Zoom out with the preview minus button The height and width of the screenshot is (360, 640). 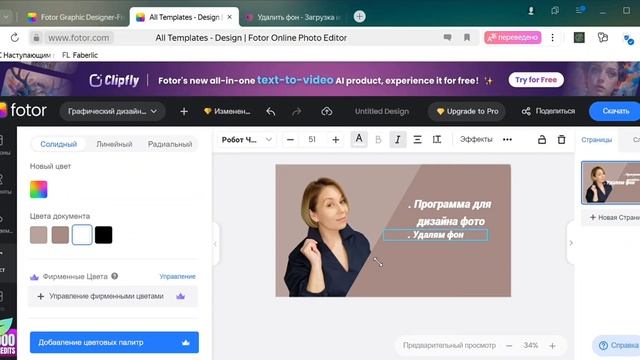click(x=509, y=346)
